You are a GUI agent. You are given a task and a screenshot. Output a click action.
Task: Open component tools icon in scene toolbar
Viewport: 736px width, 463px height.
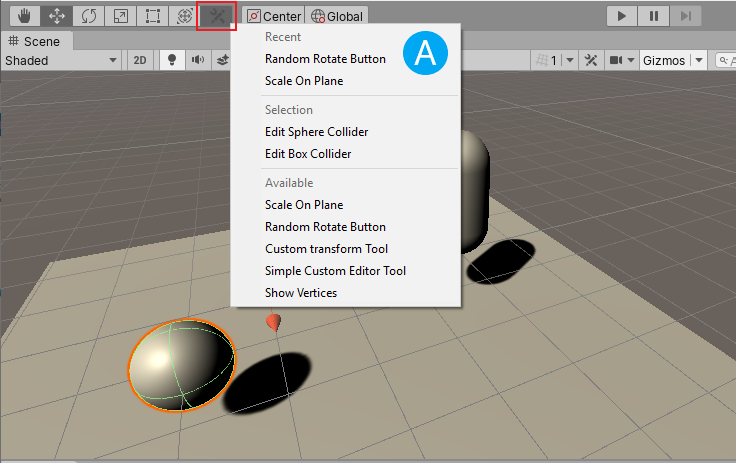coord(590,60)
